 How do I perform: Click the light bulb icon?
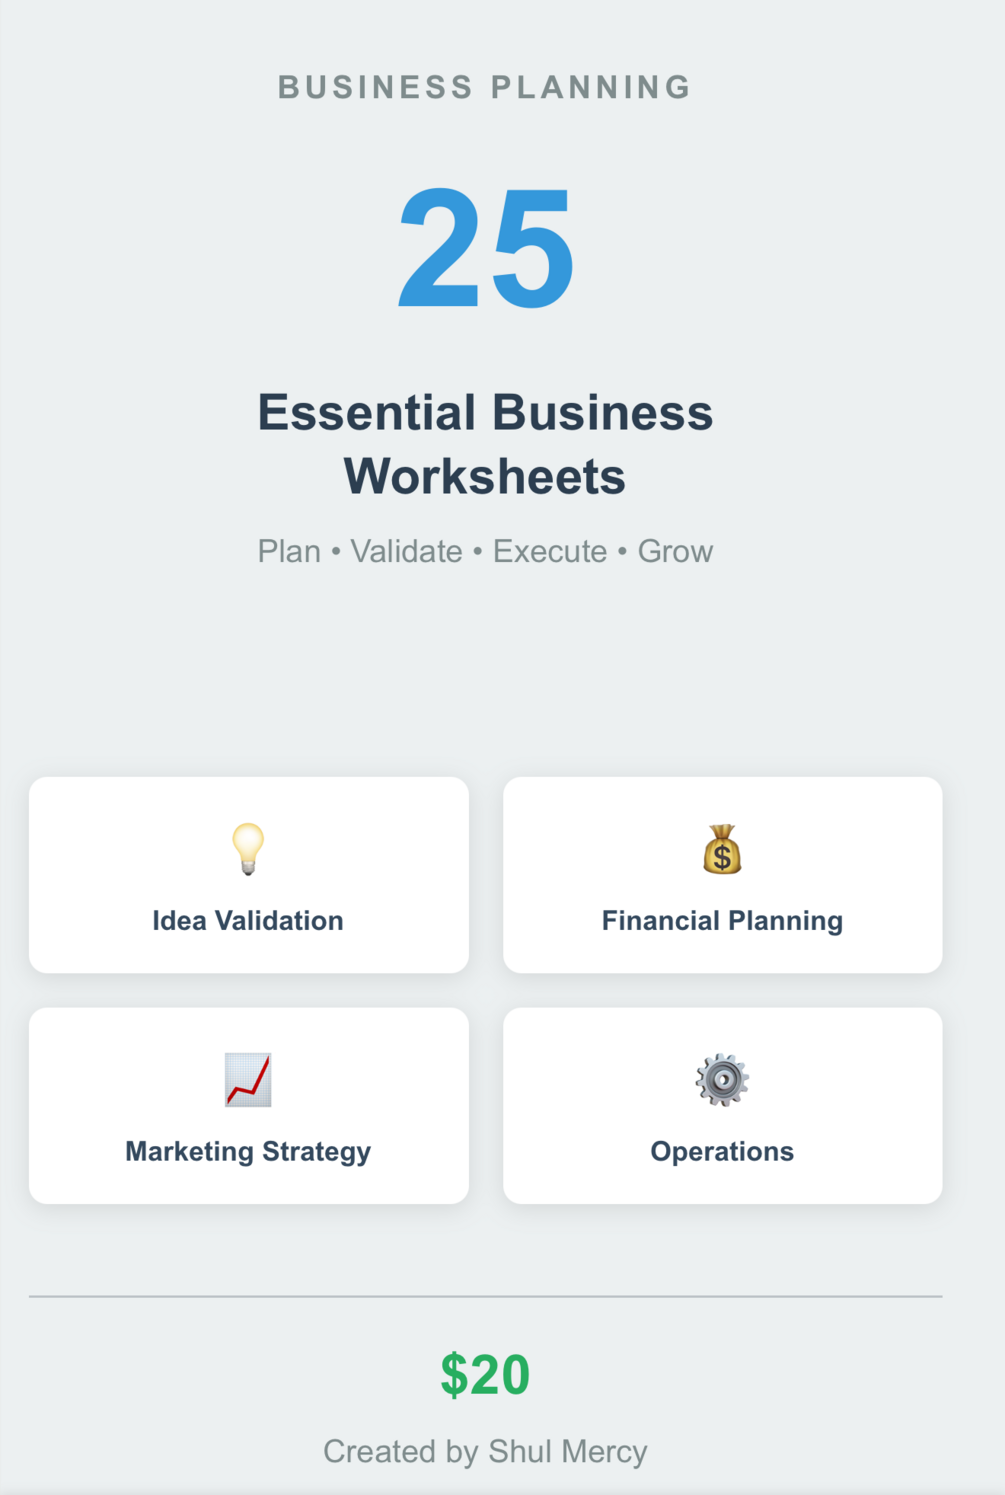248,849
